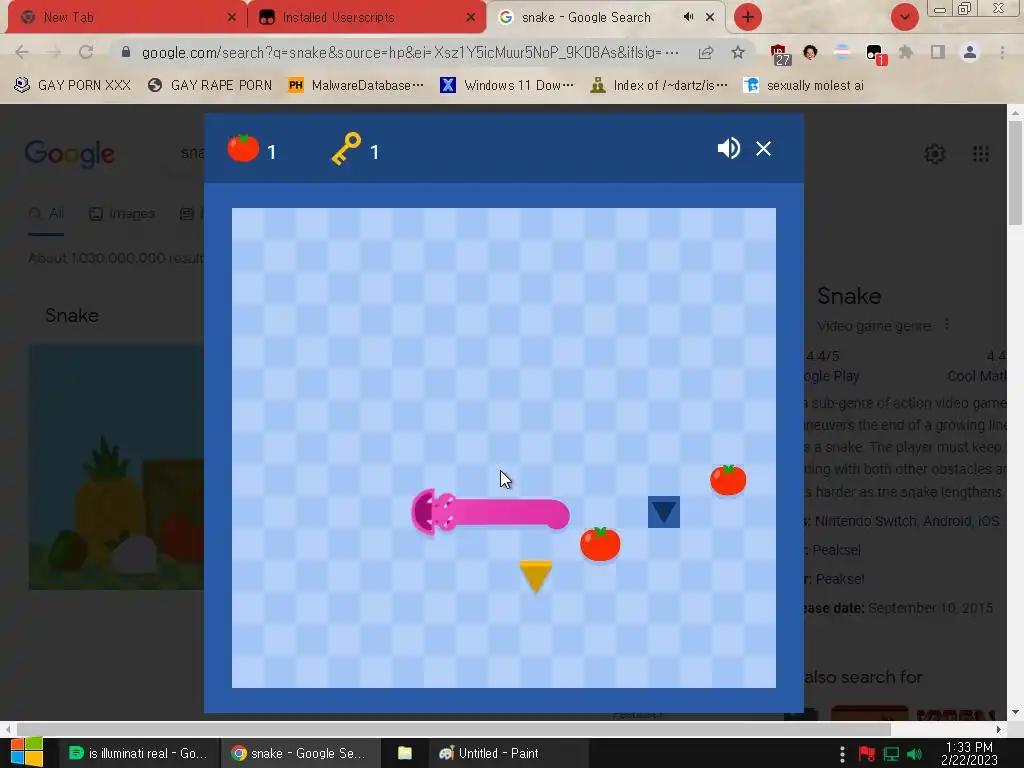
Task: Open the tab search dropdown
Action: [904, 17]
